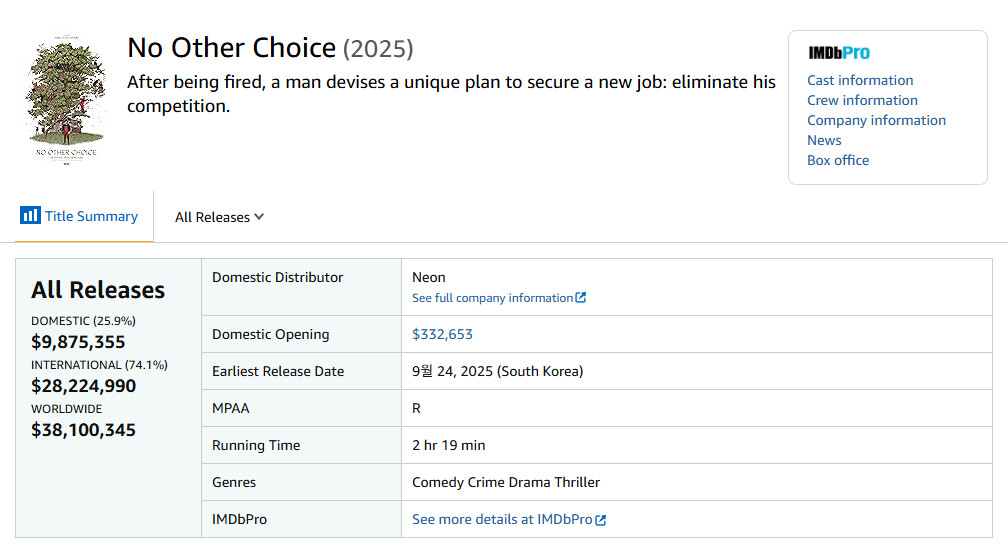Click See full company information link

492,298
